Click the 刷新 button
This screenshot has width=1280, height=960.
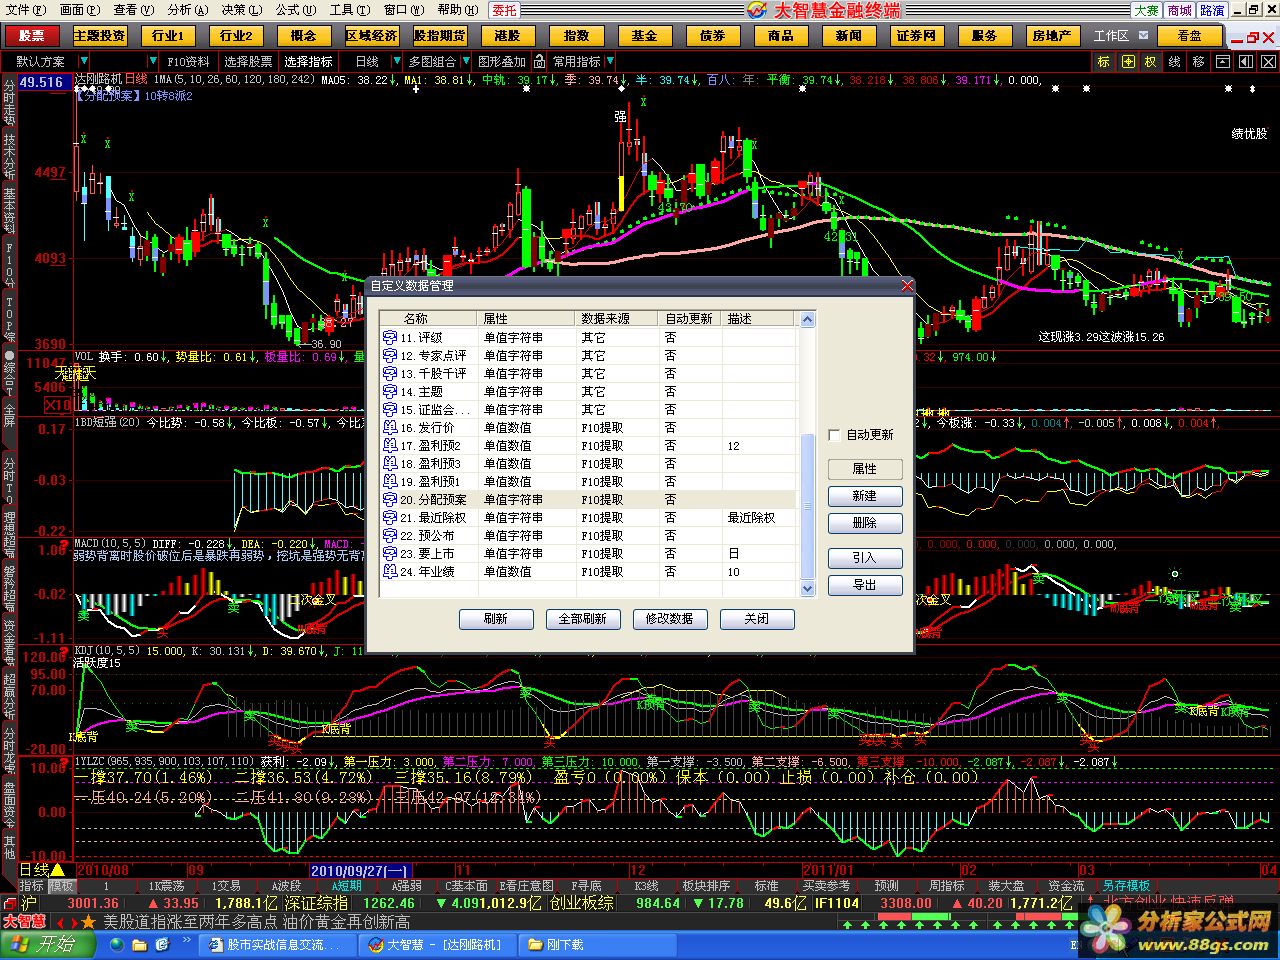[496, 619]
